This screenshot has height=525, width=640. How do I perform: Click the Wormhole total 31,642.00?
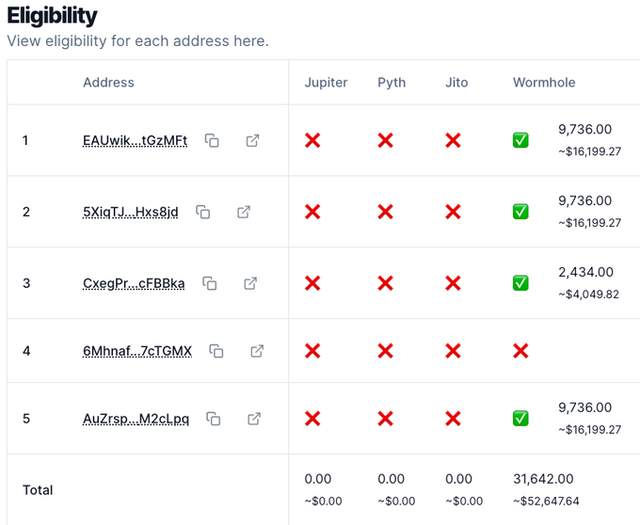click(543, 478)
